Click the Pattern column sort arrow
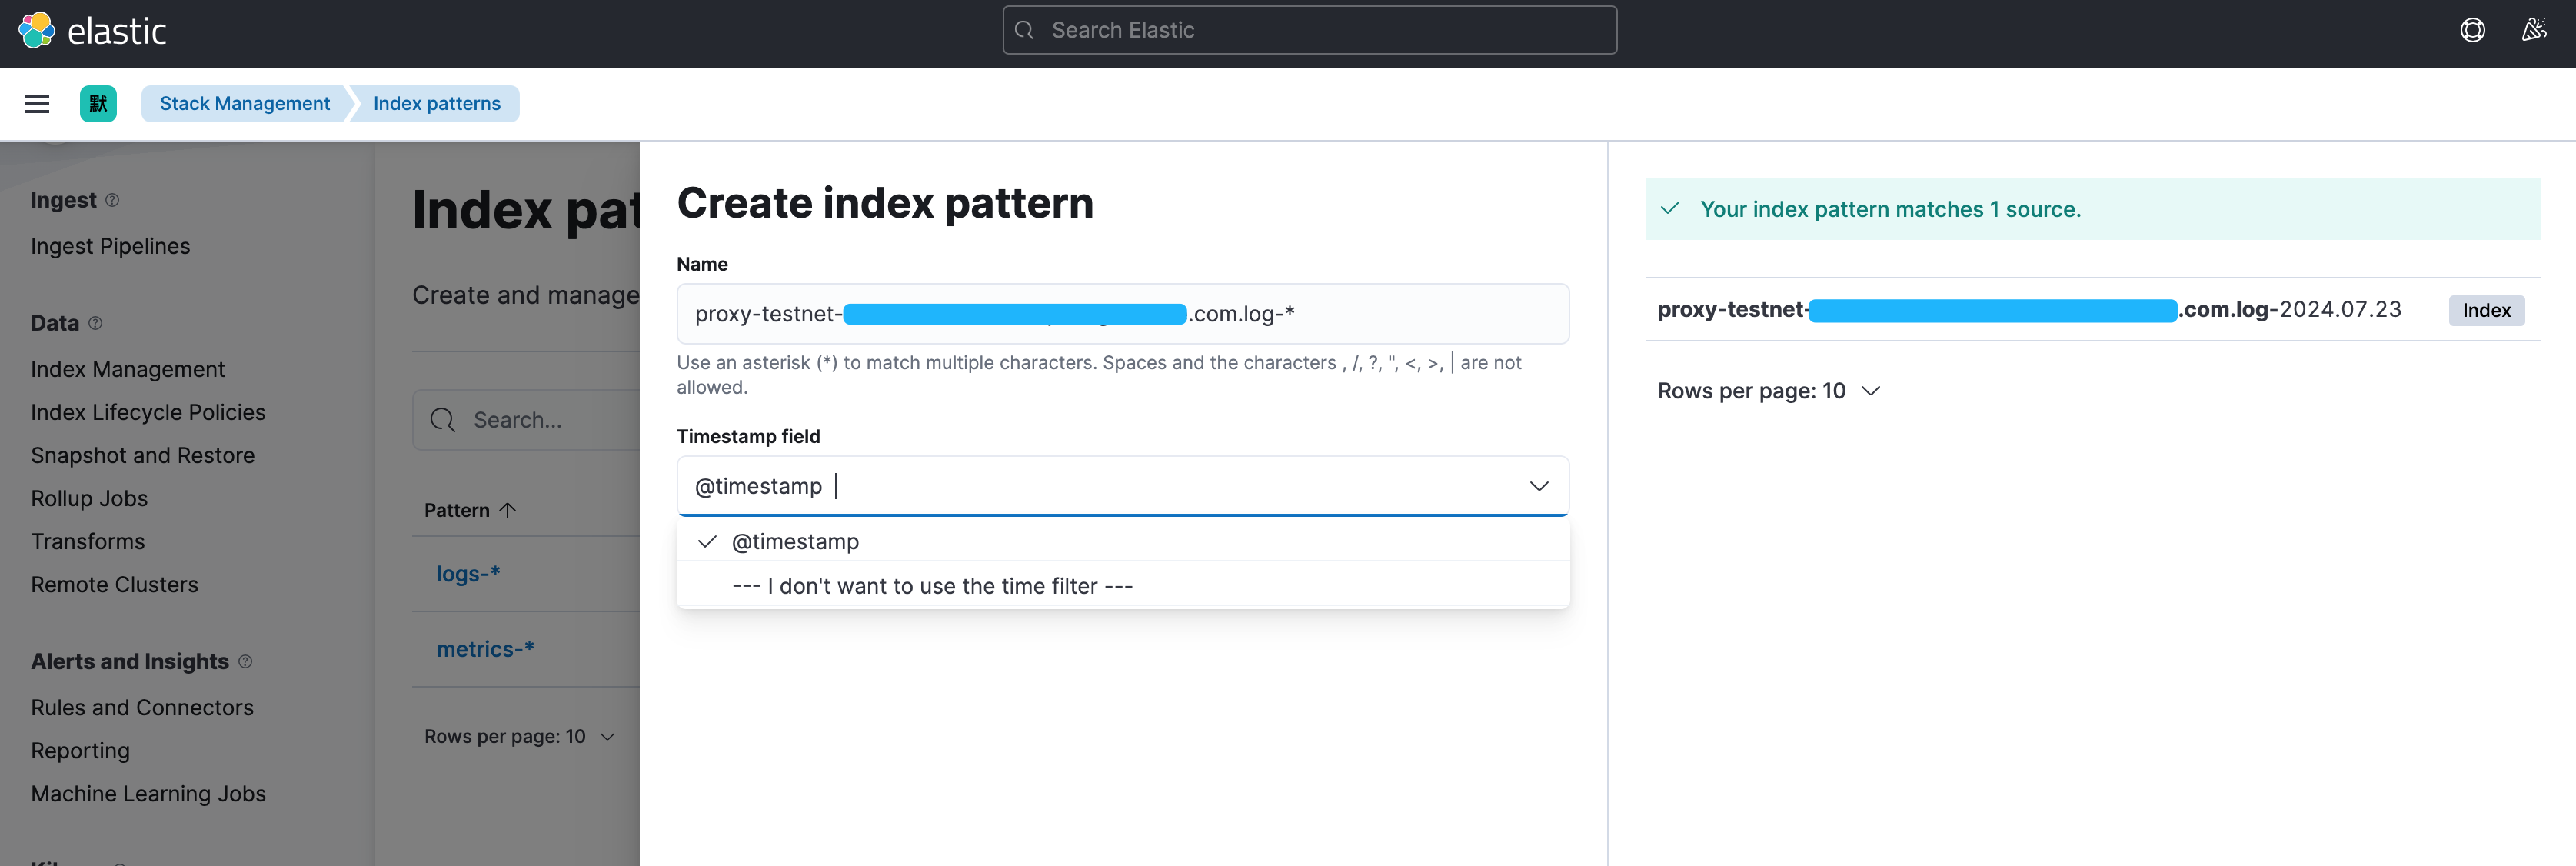The image size is (2576, 866). (508, 510)
